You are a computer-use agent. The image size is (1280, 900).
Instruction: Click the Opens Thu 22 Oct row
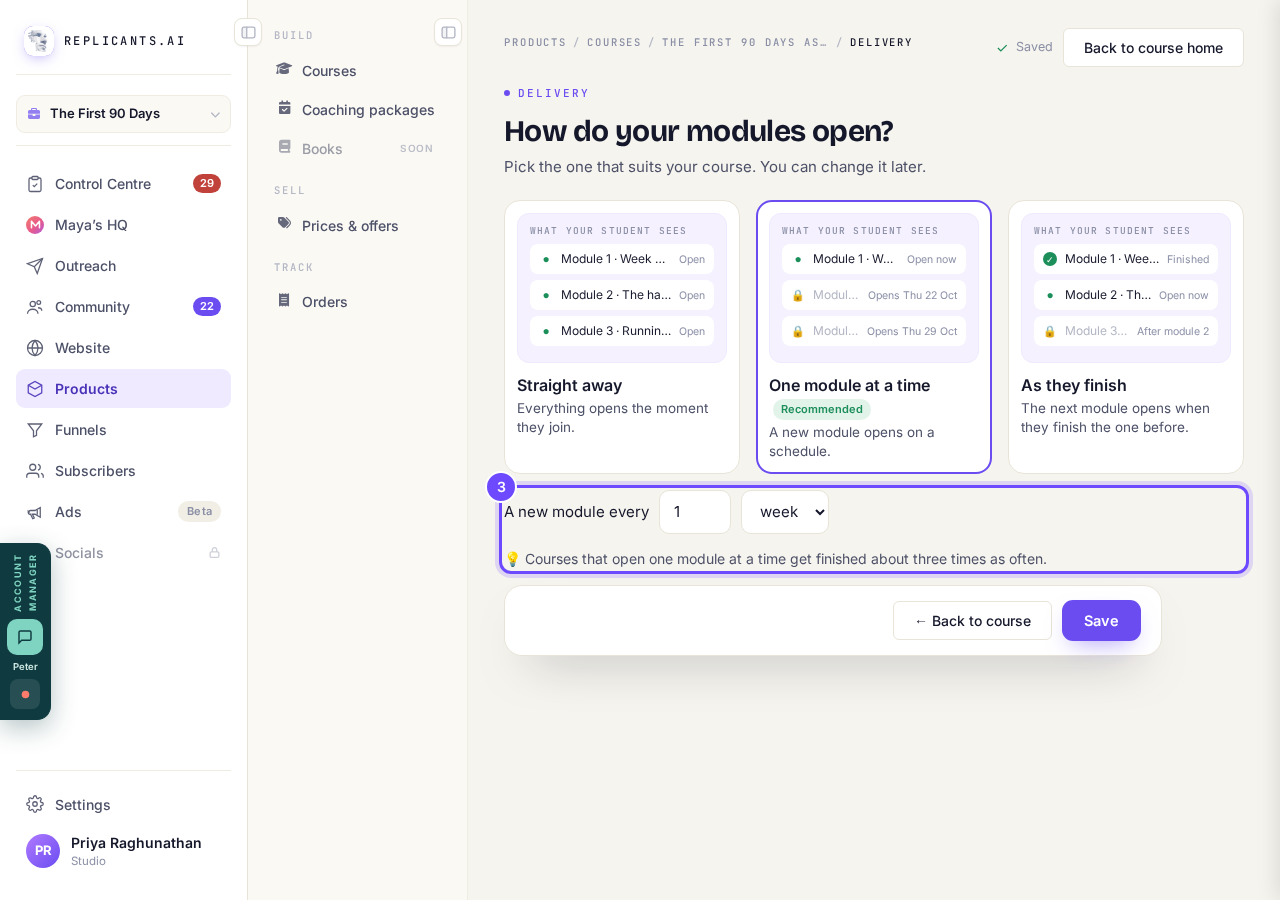[874, 295]
